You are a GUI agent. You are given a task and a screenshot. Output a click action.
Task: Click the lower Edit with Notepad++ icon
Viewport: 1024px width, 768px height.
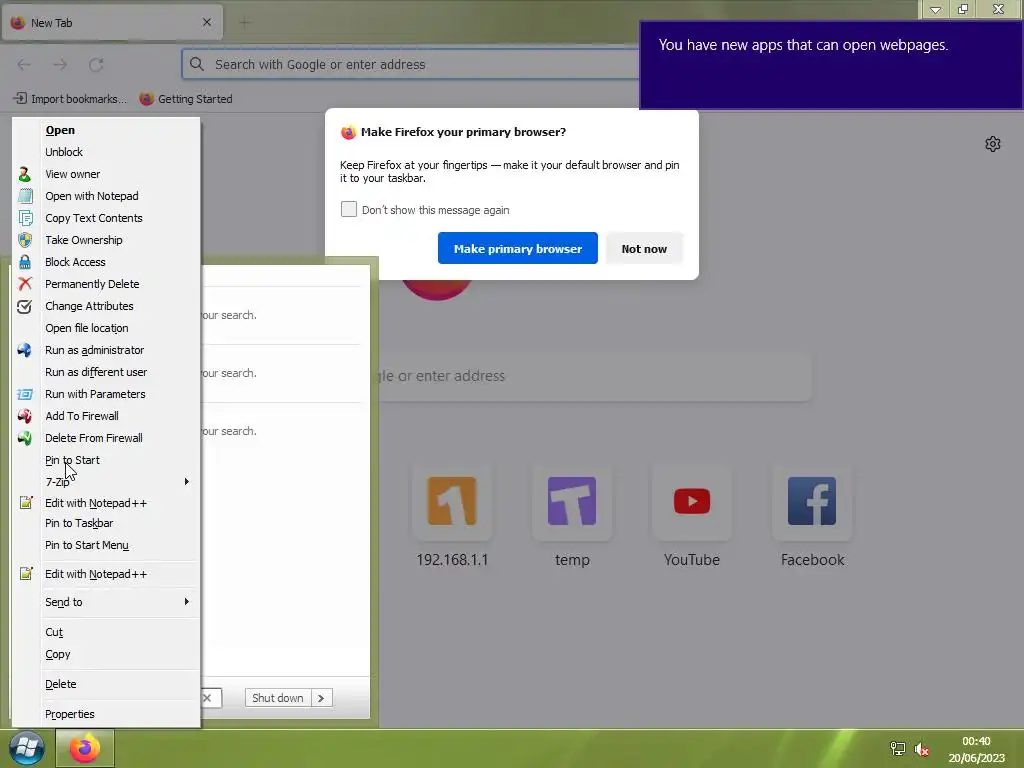pos(25,574)
